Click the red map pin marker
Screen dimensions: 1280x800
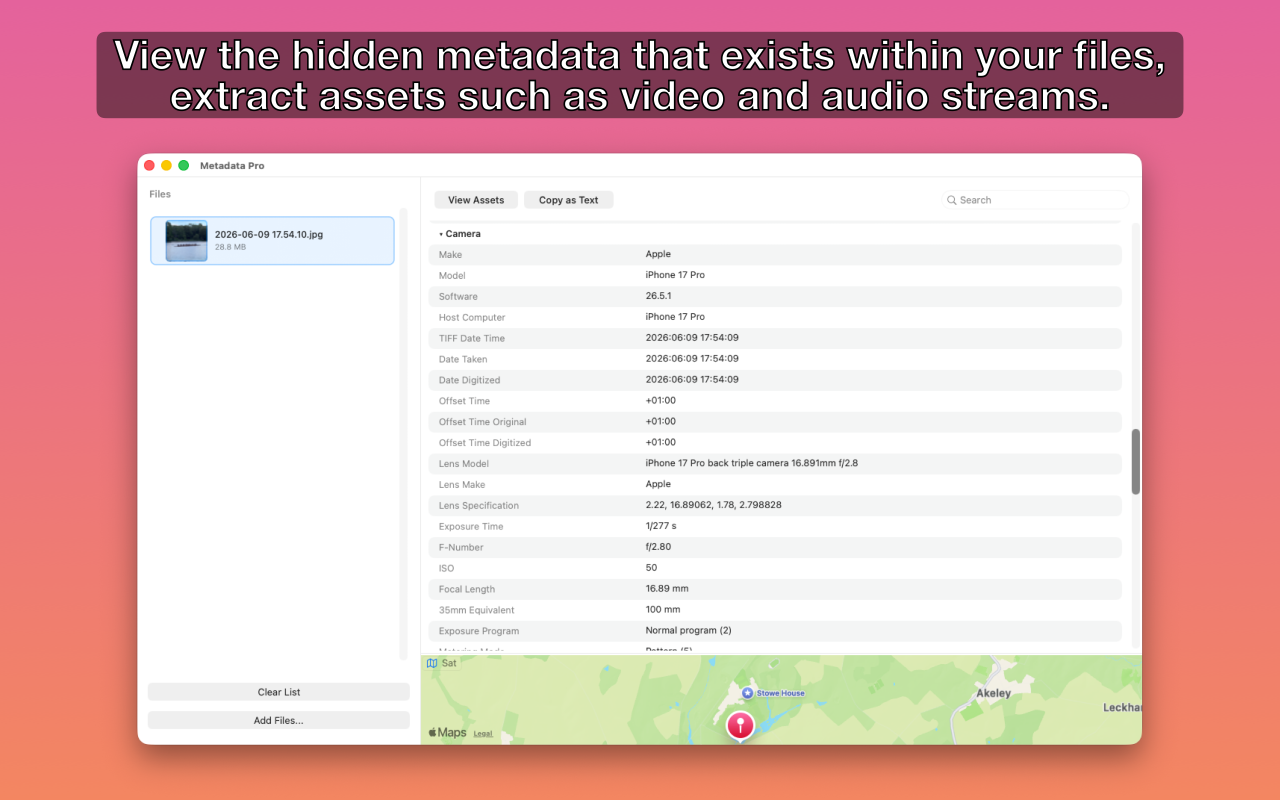click(740, 725)
